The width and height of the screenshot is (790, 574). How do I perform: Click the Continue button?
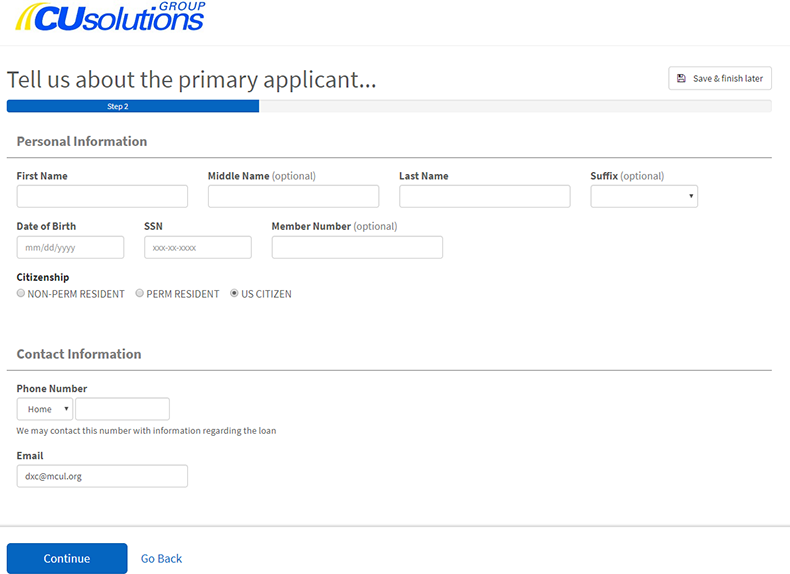pos(67,558)
